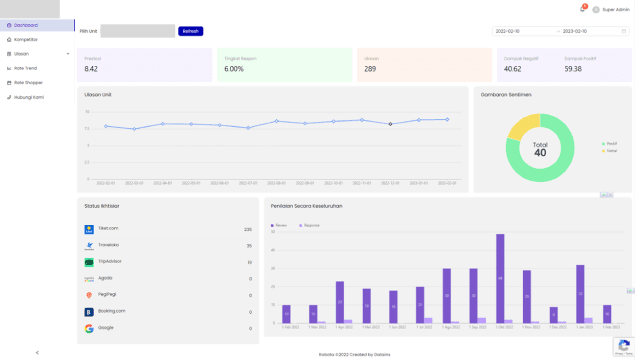
Task: Click the Tingkat Respon 6.00% card
Action: pos(285,65)
